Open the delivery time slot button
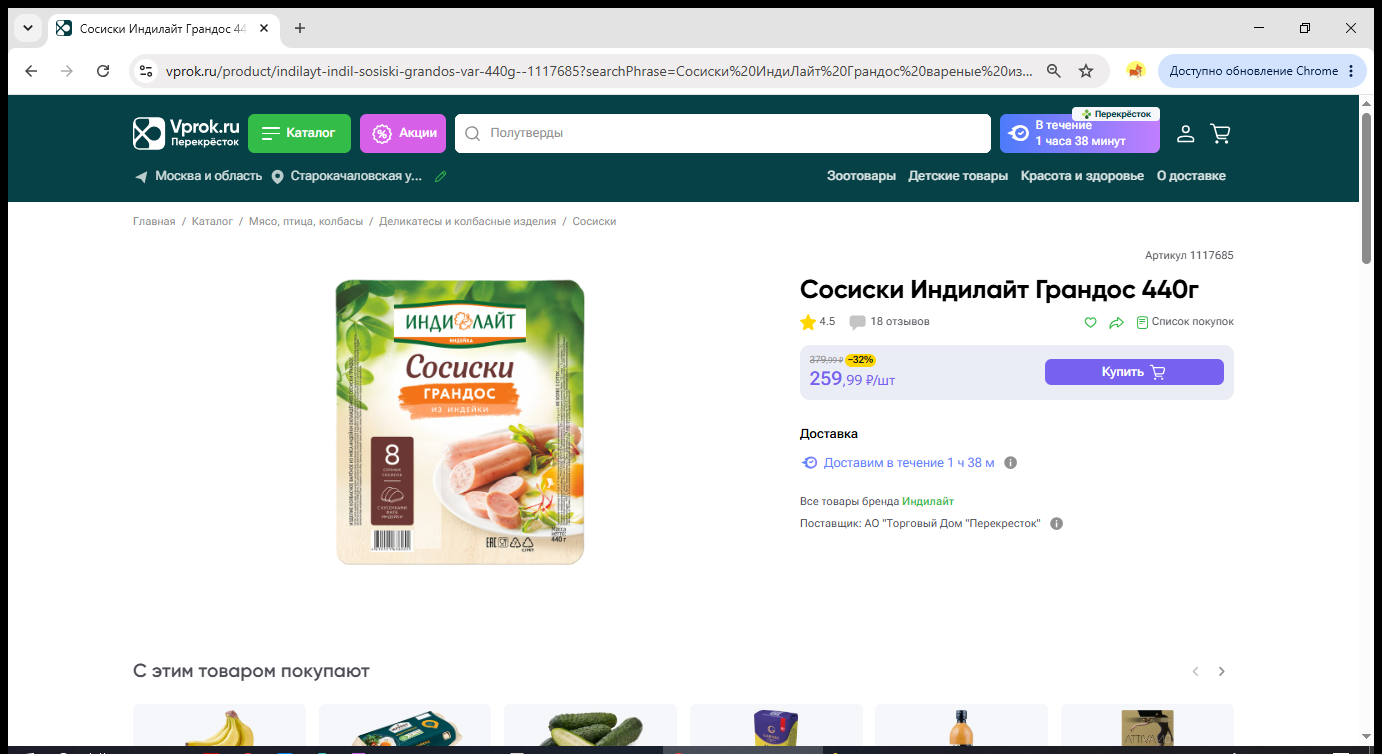 (1080, 133)
